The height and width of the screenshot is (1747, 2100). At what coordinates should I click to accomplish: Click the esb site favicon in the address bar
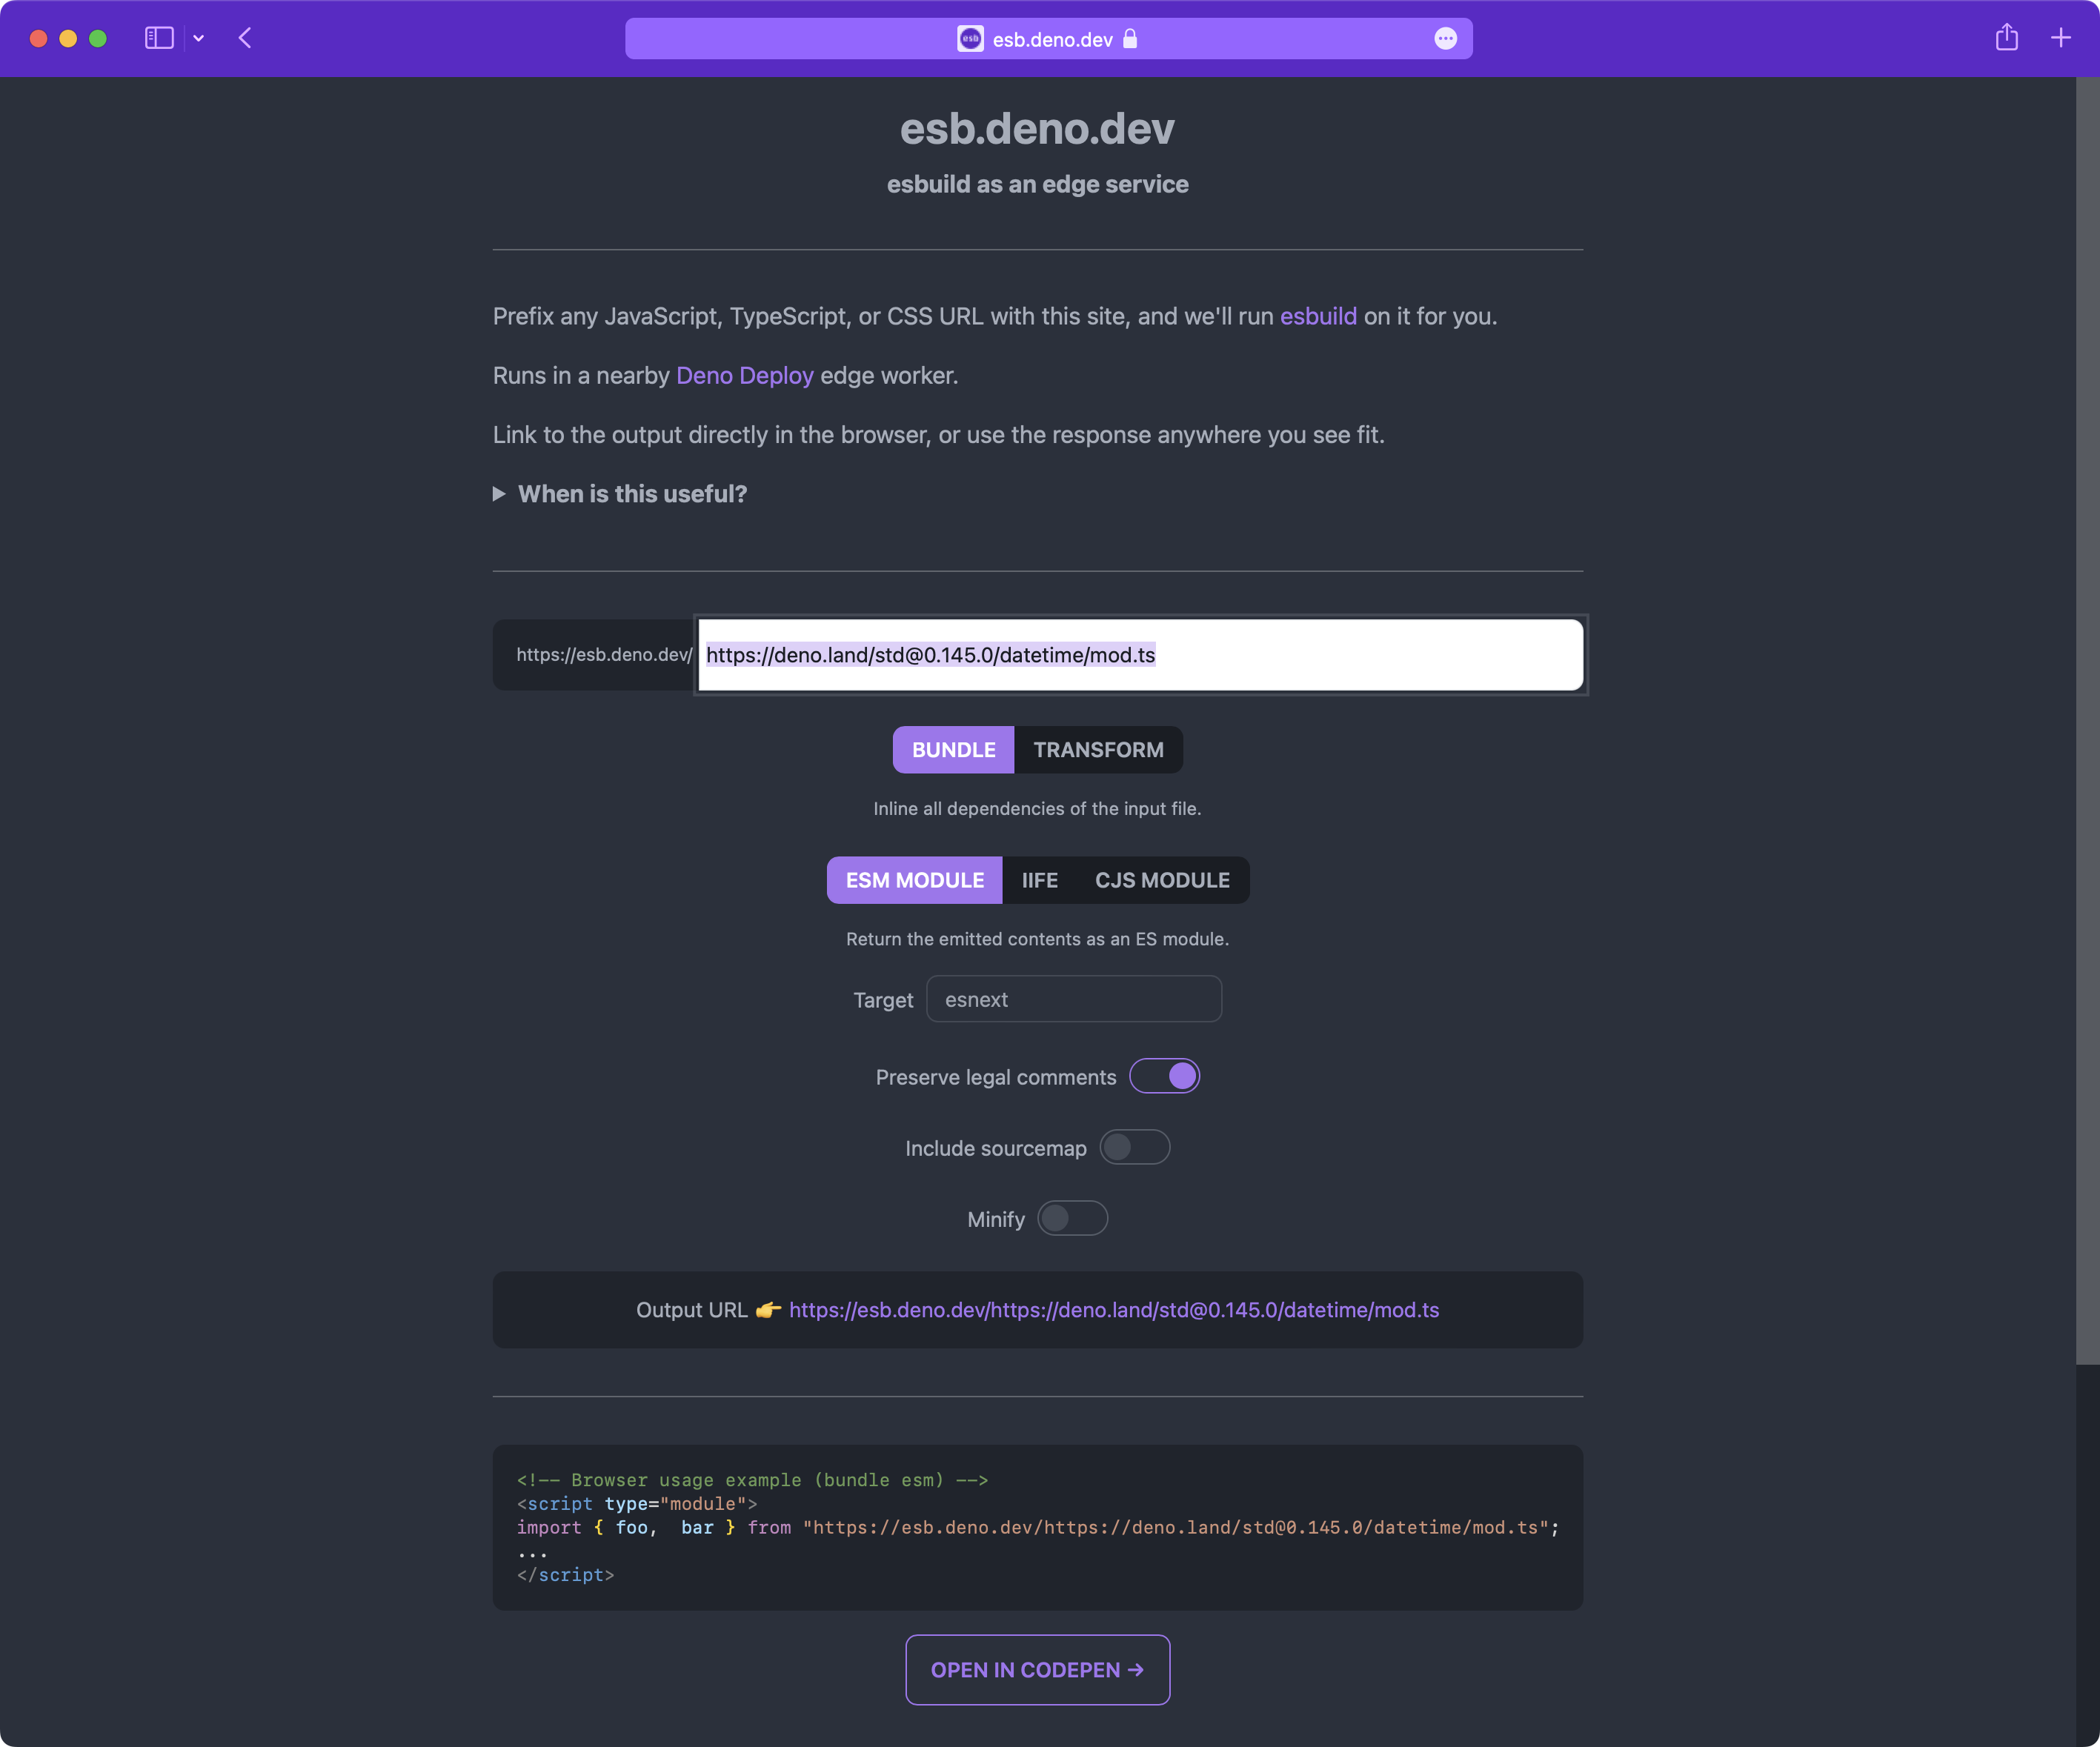click(970, 39)
